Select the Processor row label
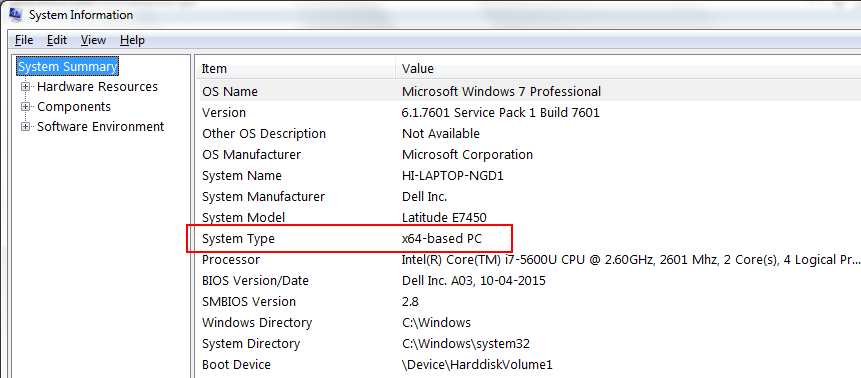This screenshot has width=861, height=378. coord(231,259)
